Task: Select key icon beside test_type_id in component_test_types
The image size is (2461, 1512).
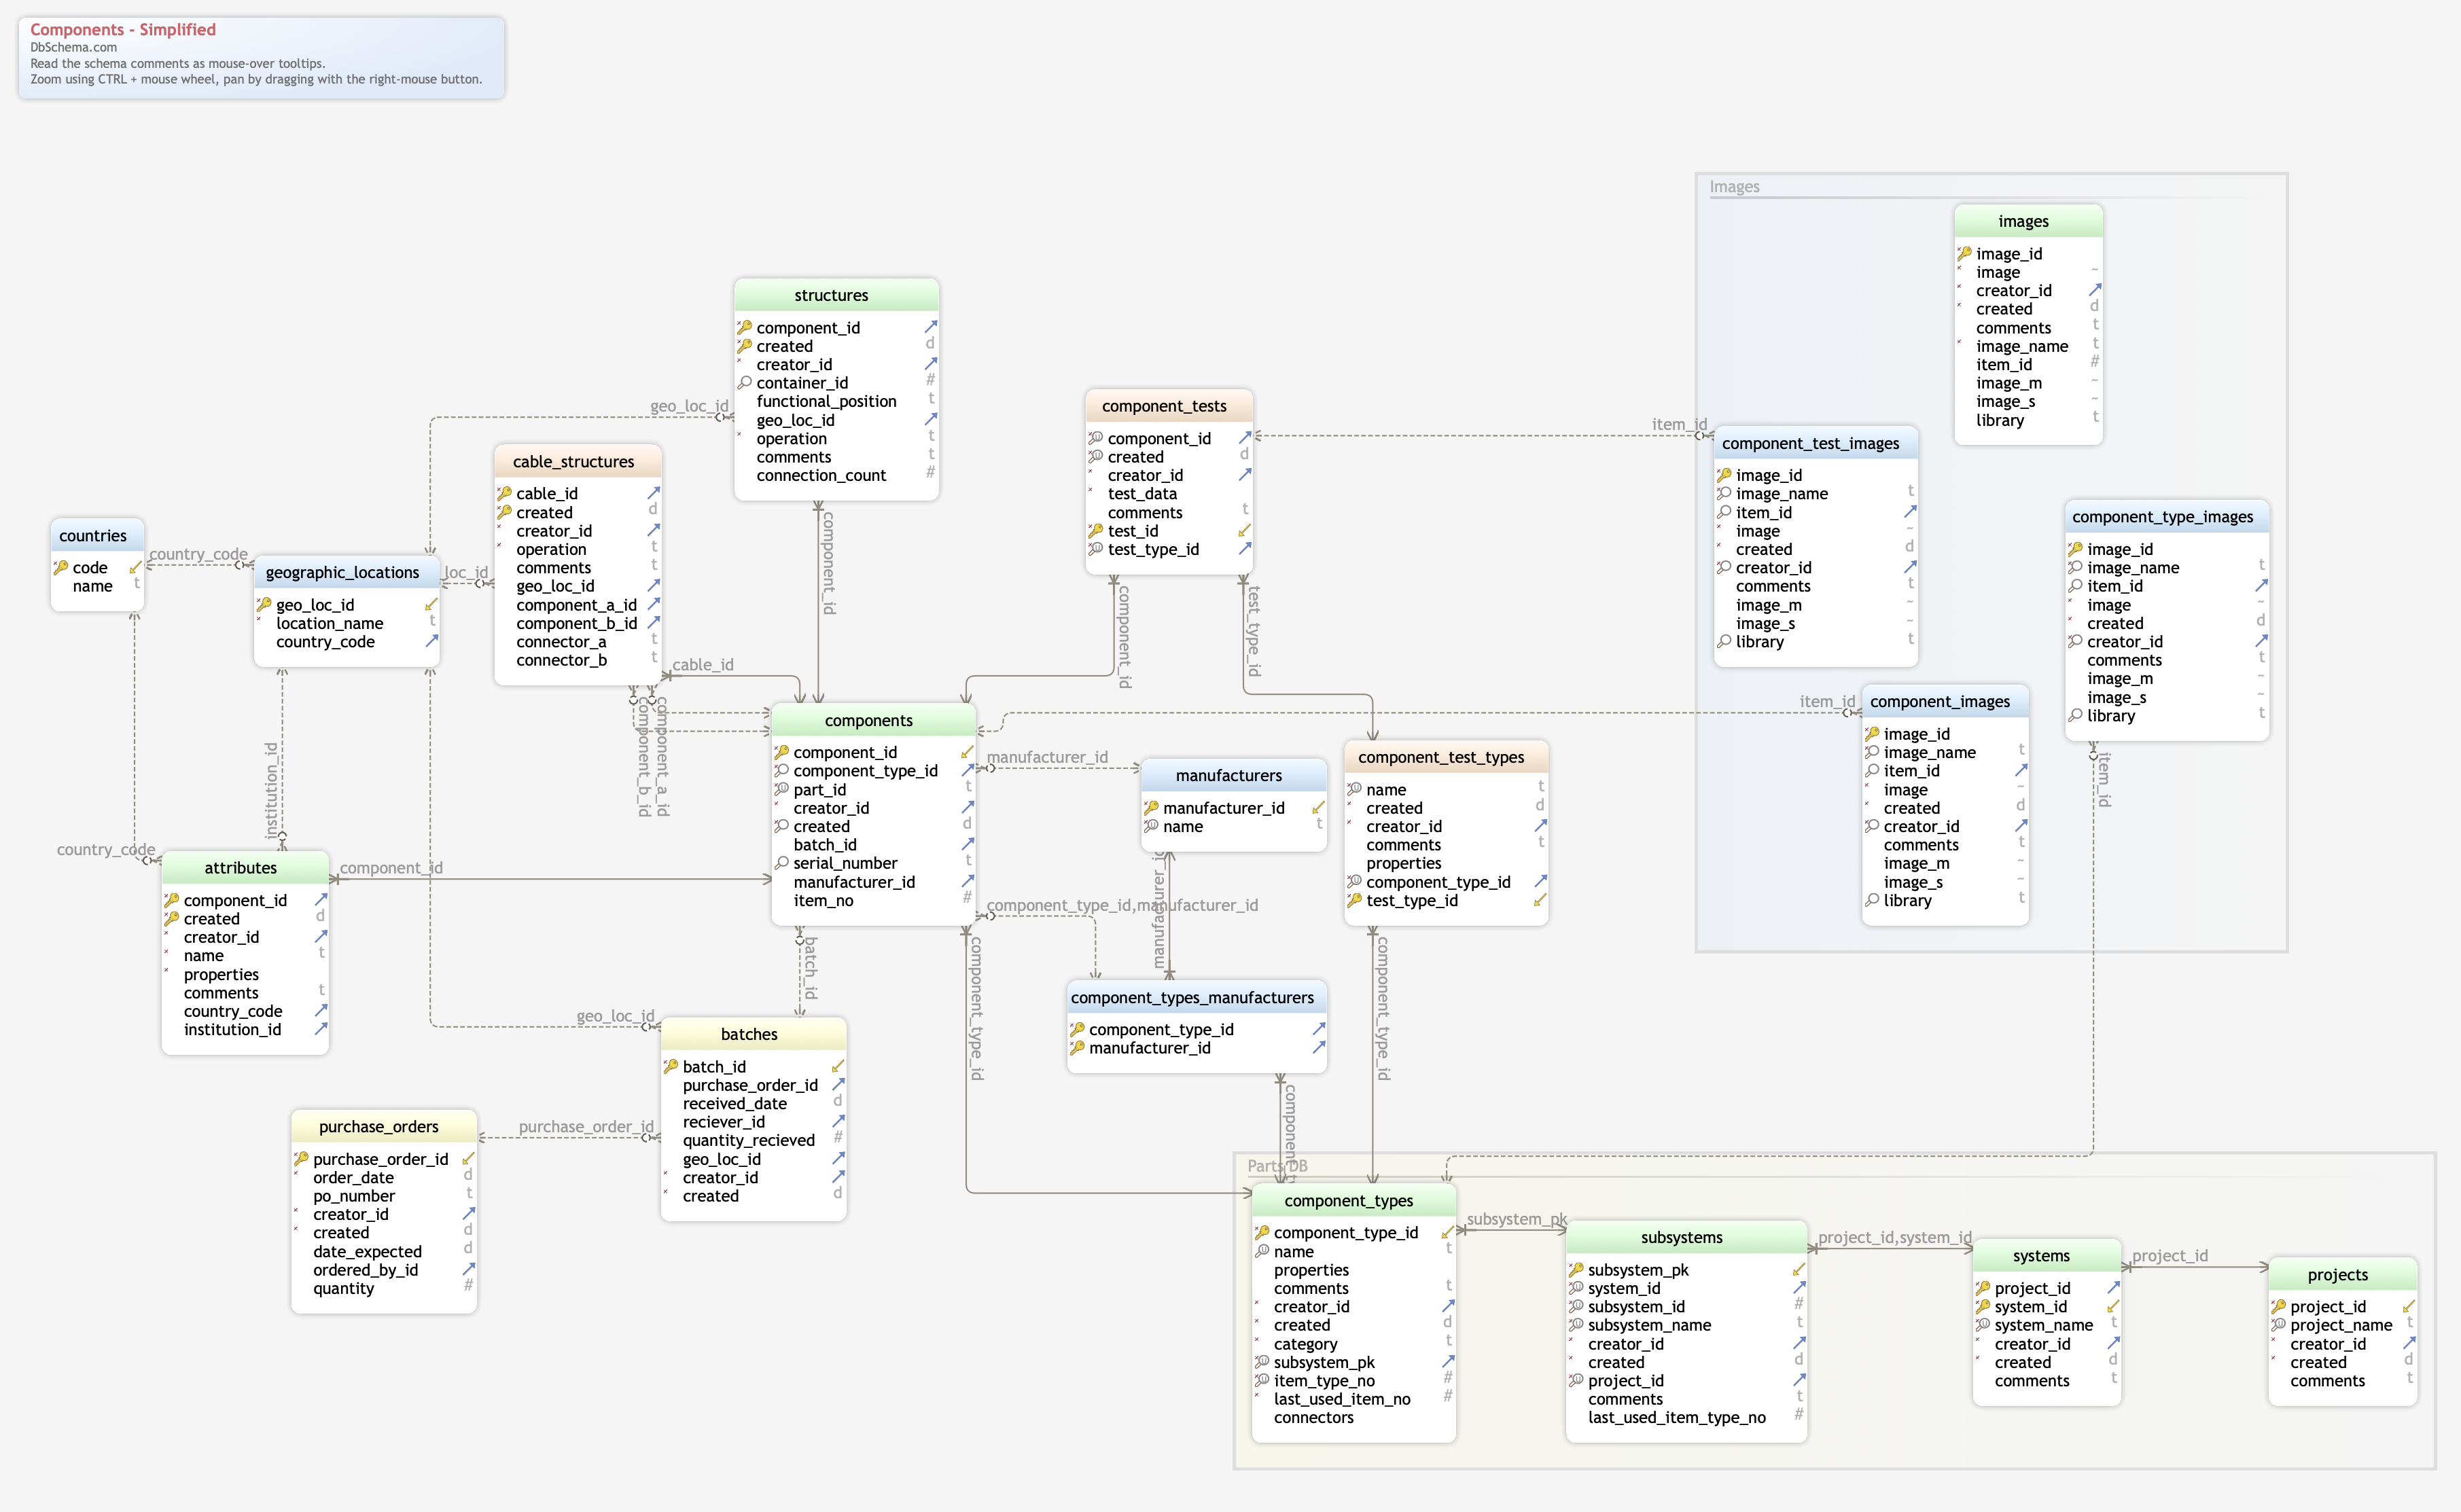Action: pyautogui.click(x=1354, y=900)
